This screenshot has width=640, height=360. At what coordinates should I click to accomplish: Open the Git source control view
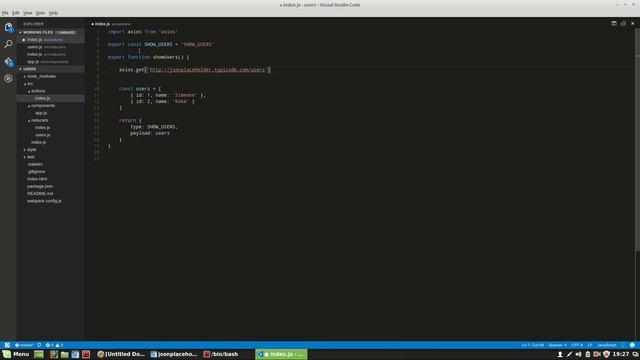(x=8, y=62)
